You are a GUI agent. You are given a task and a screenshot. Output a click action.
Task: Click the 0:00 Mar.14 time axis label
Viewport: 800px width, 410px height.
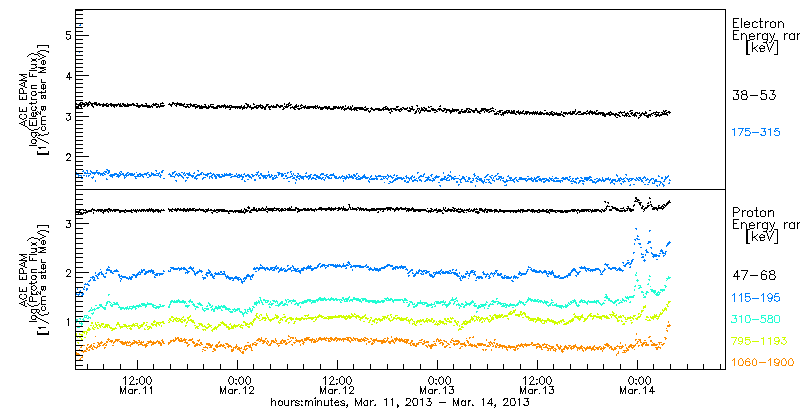pos(637,385)
